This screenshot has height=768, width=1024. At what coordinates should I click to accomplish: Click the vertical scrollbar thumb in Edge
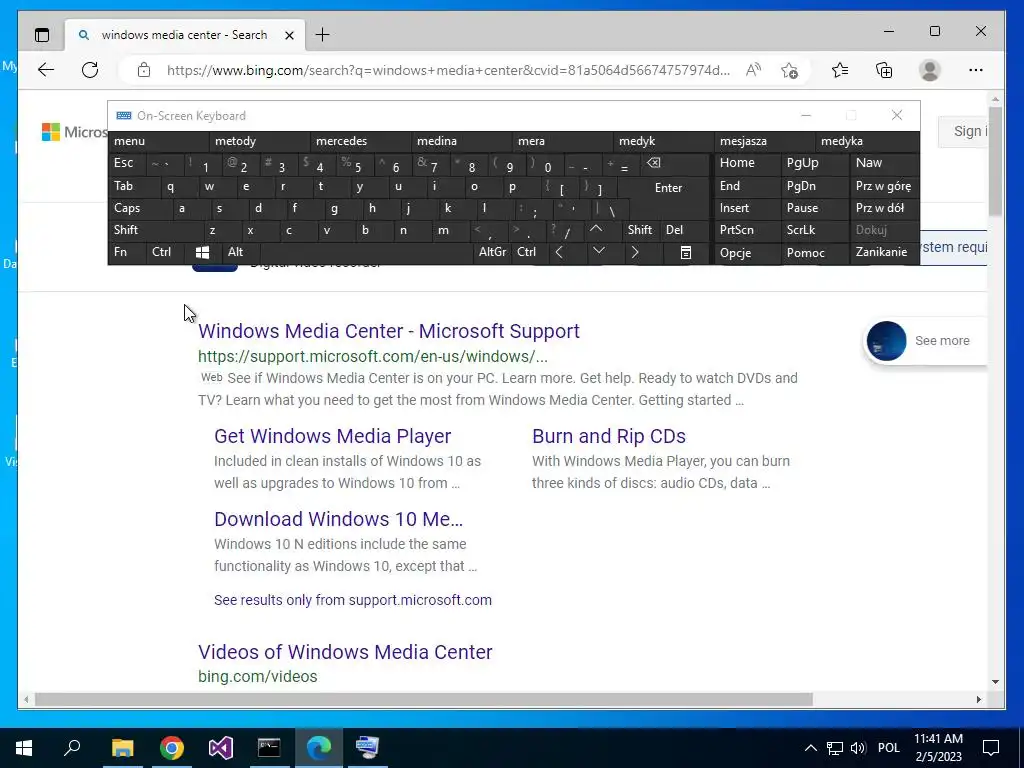pyautogui.click(x=995, y=161)
